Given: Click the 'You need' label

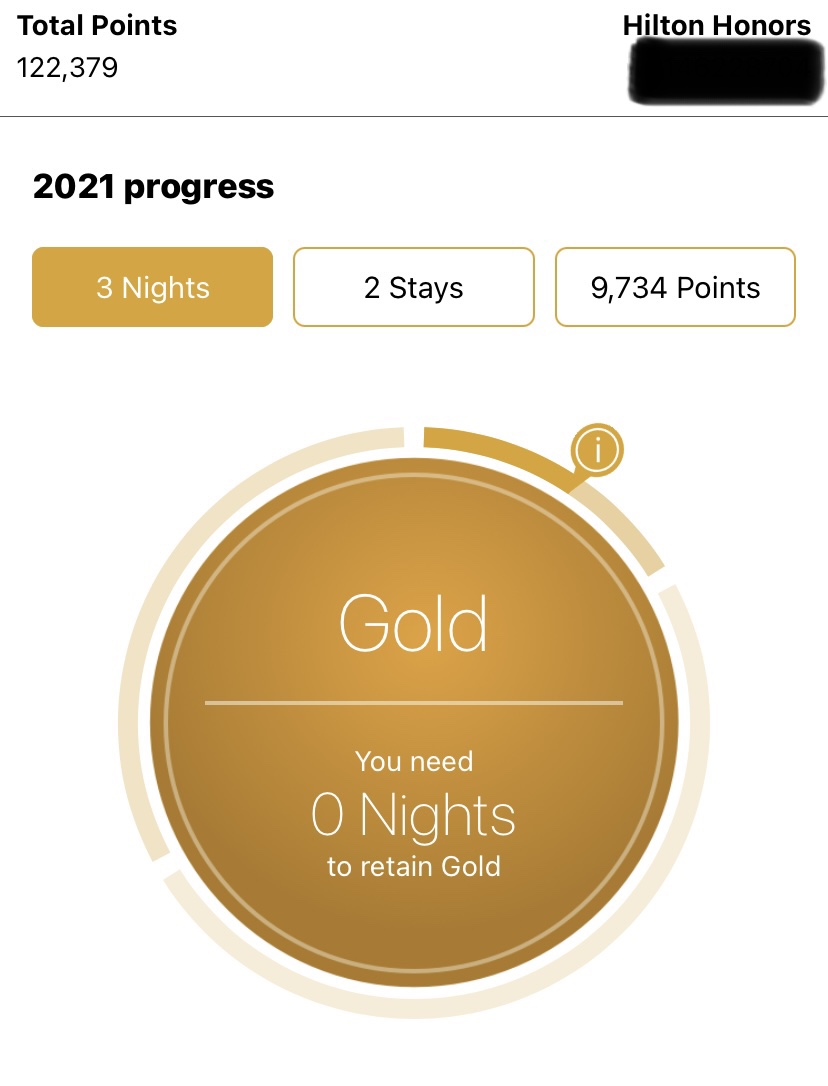Looking at the screenshot, I should 414,761.
